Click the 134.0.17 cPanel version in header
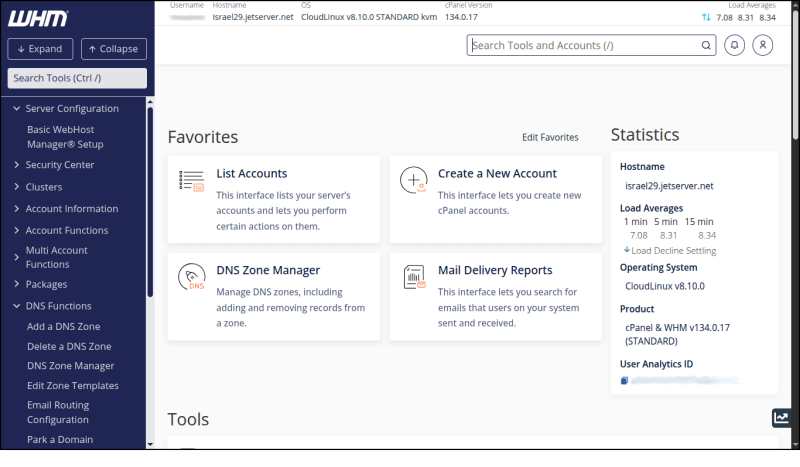The image size is (800, 467). click(461, 17)
